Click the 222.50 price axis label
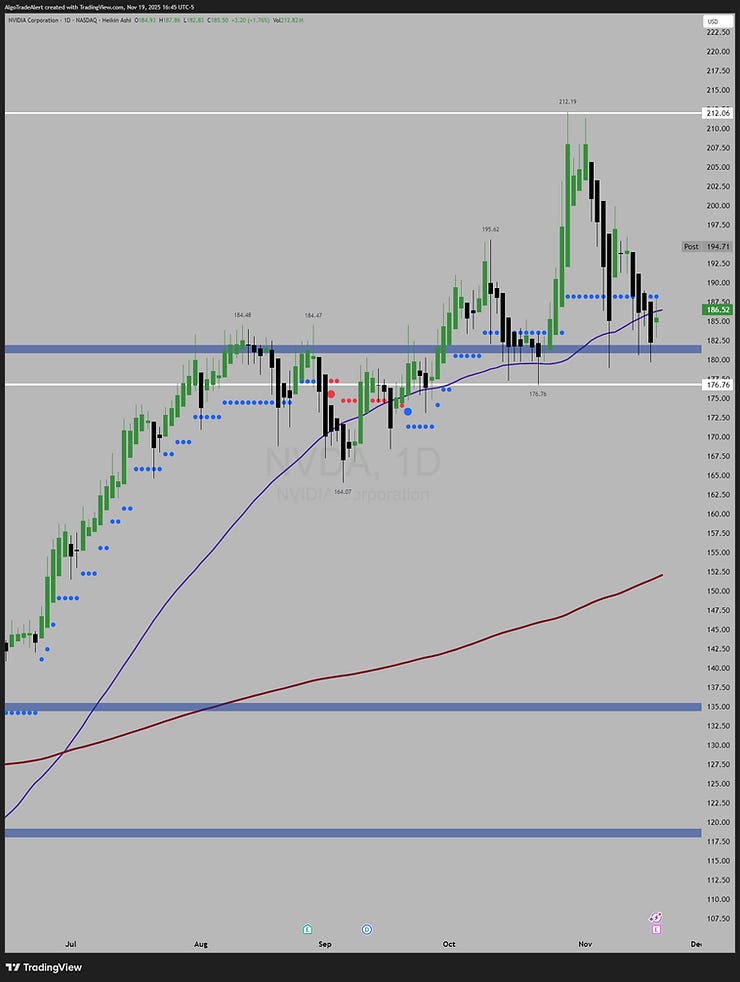 point(718,33)
